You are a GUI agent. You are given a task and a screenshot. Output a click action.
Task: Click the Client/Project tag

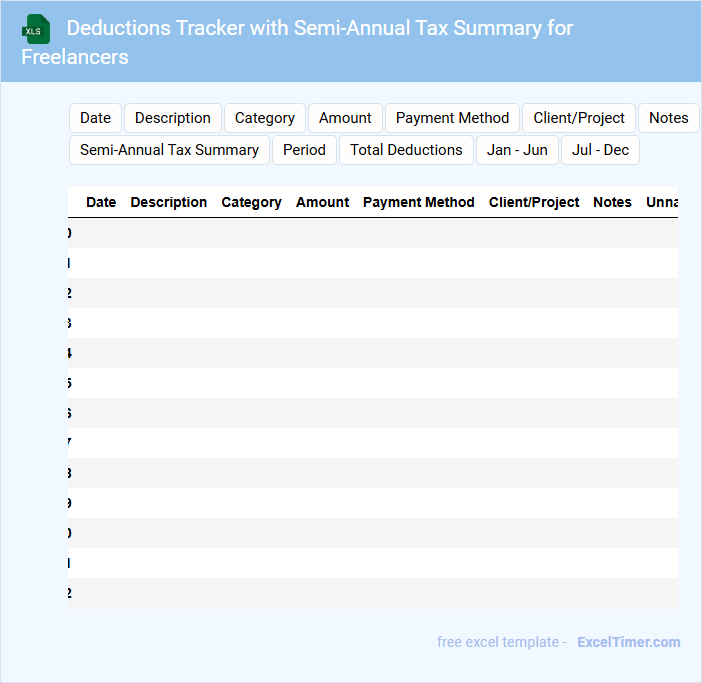[x=578, y=118]
